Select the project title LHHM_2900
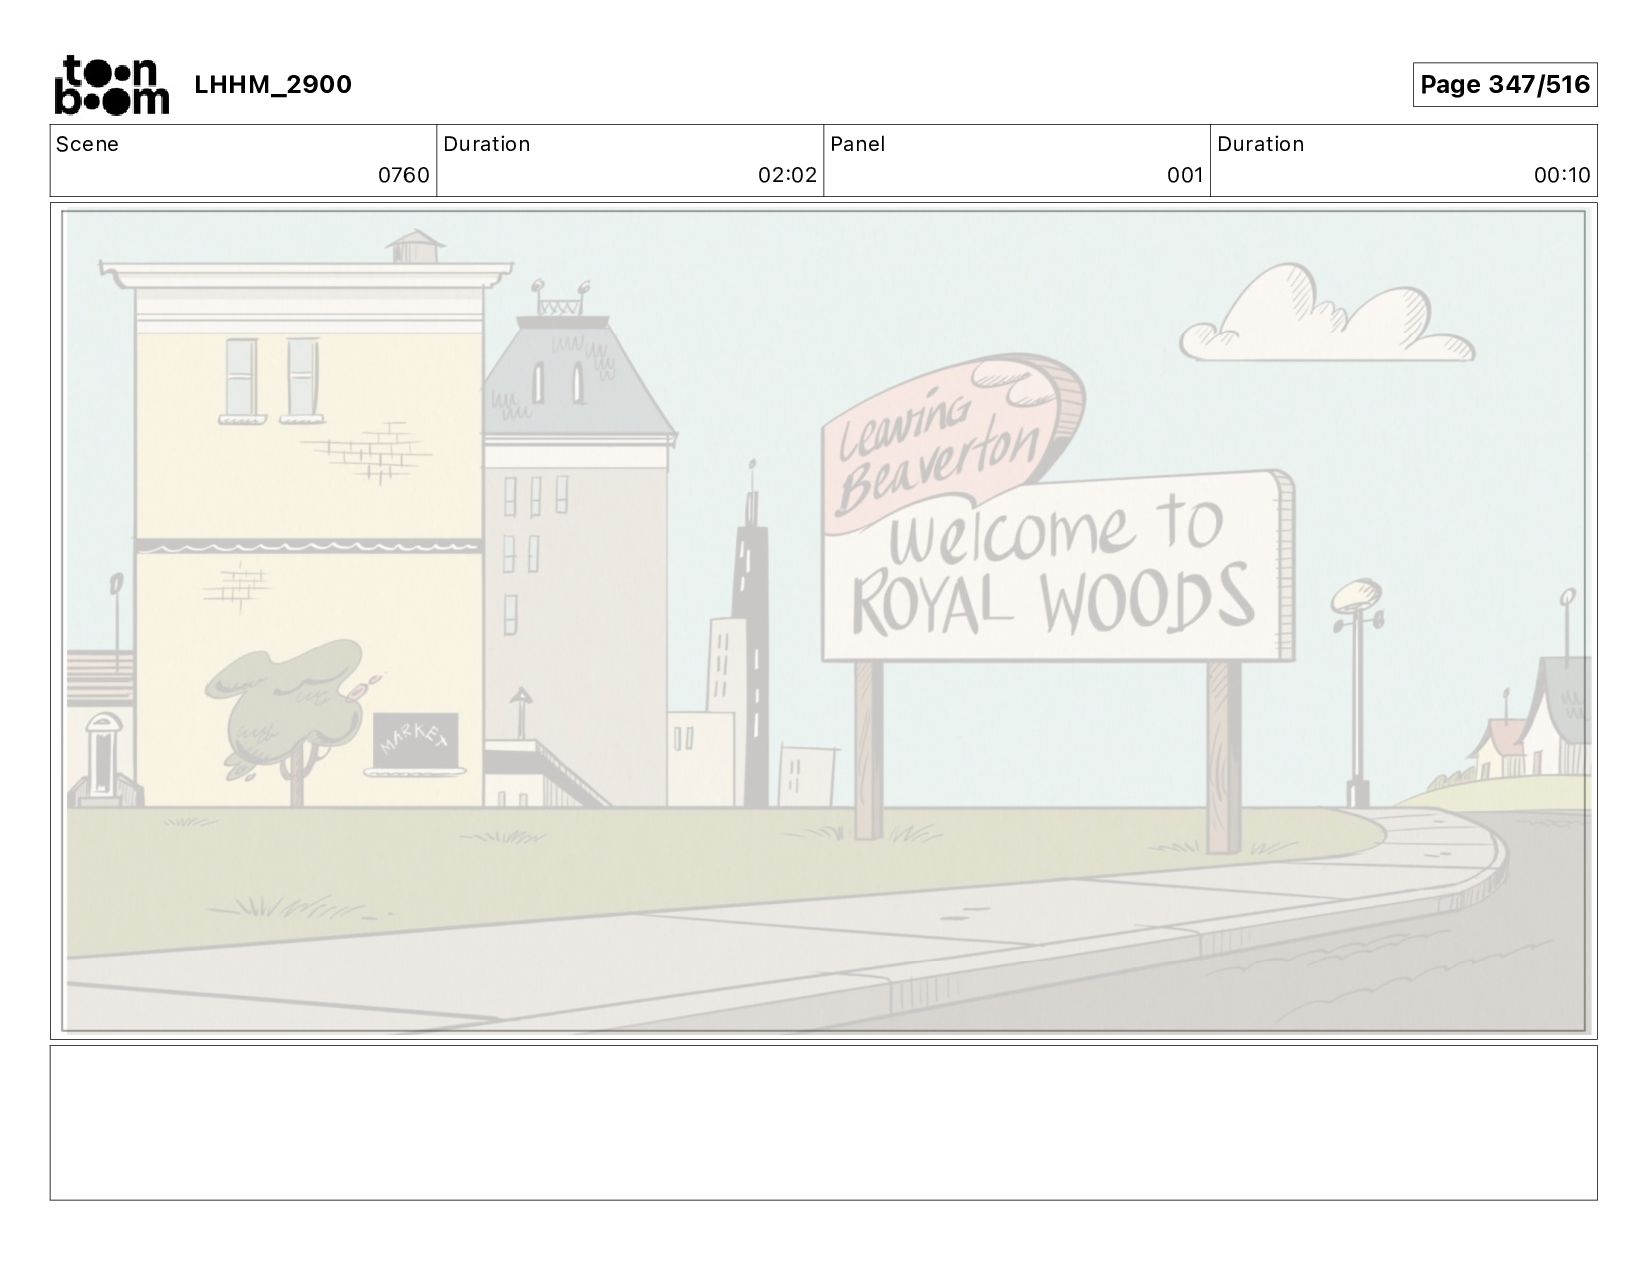1650x1275 pixels. click(273, 85)
